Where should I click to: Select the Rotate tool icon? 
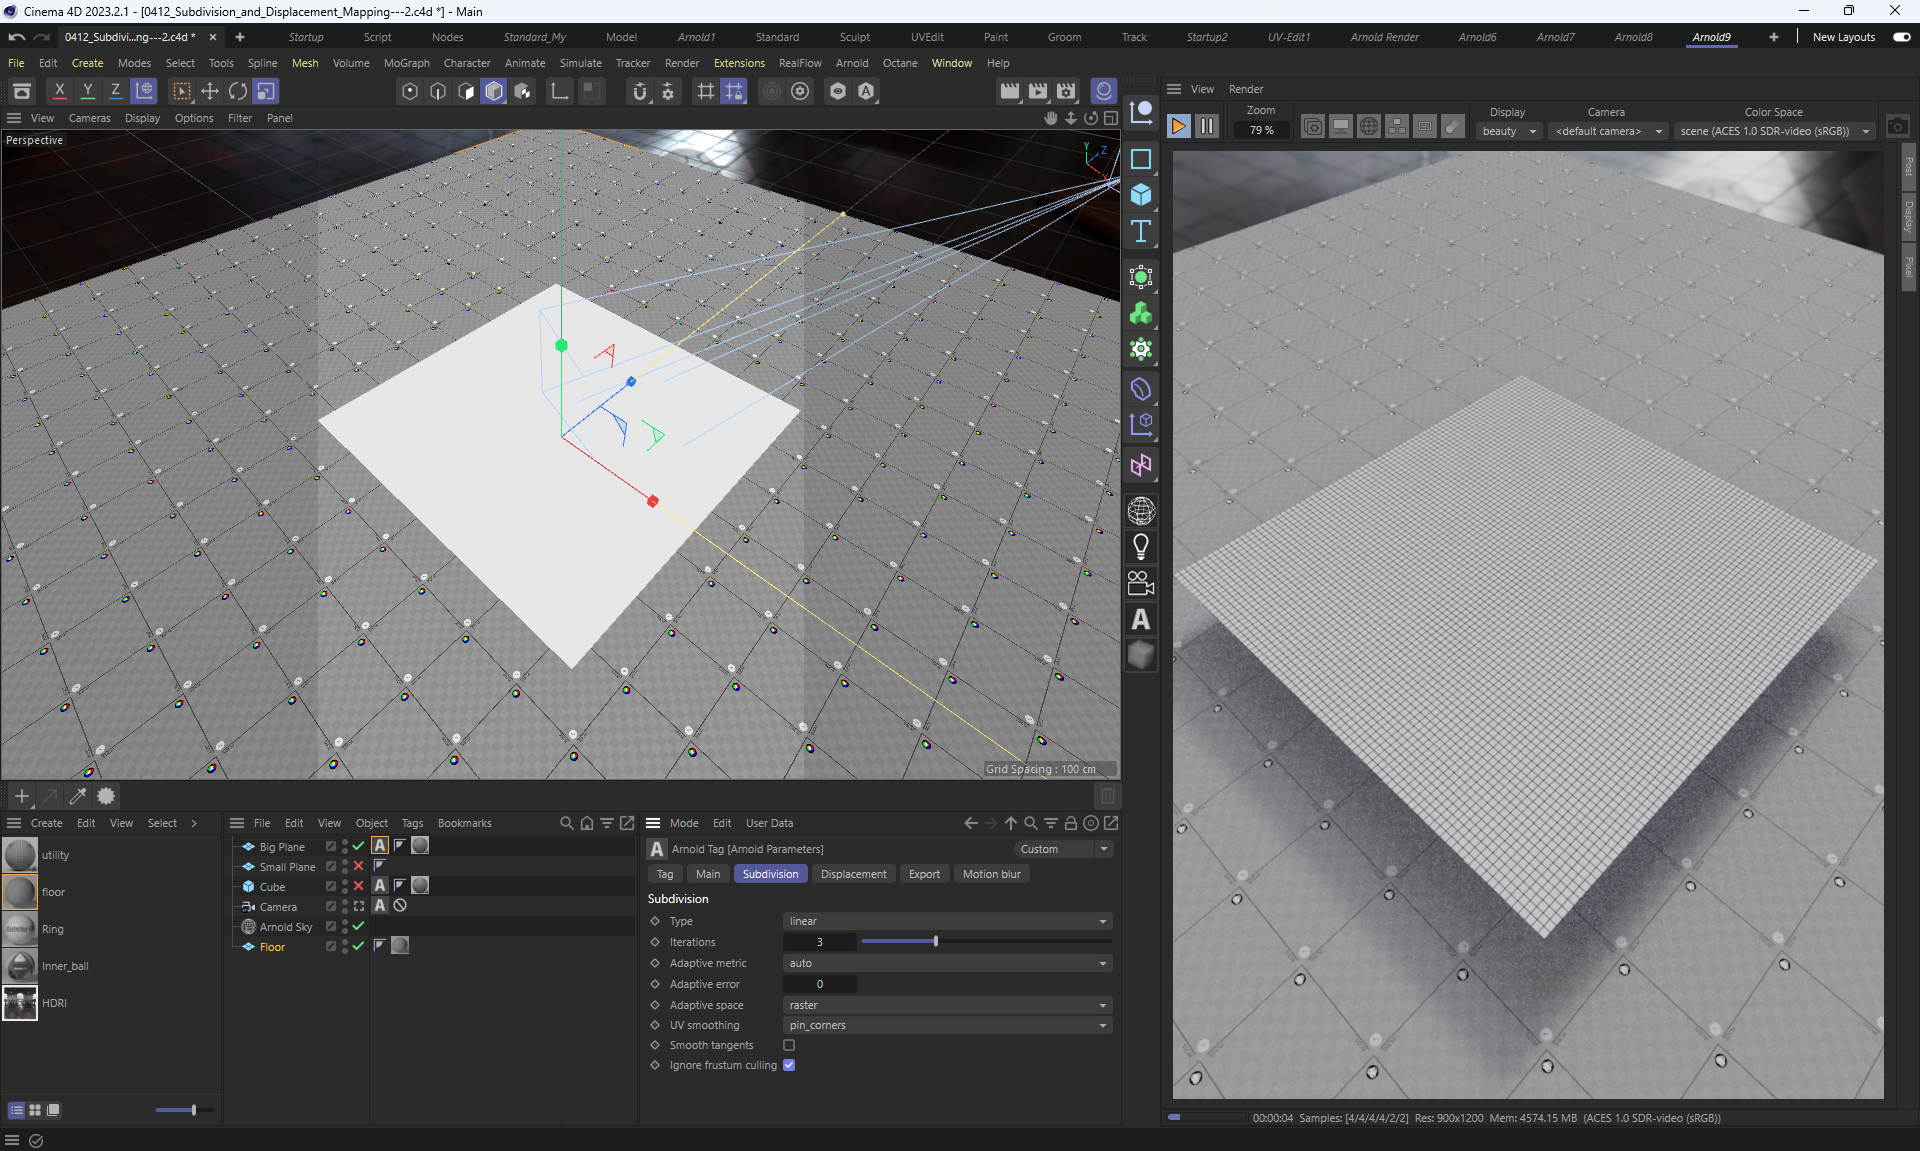tap(238, 91)
